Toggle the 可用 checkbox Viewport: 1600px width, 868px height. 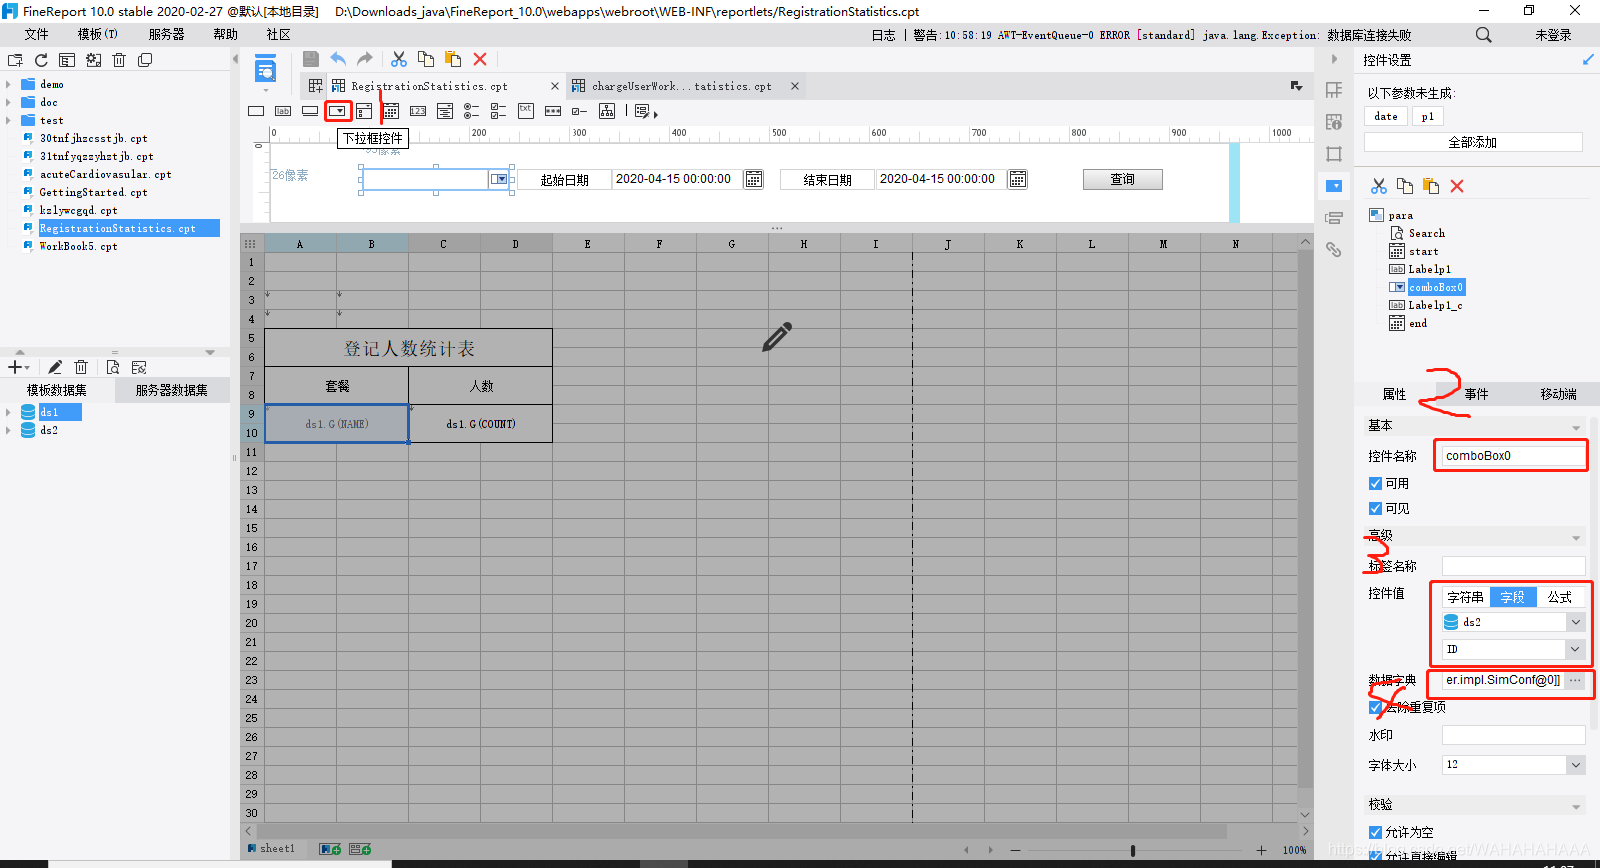[x=1375, y=483]
